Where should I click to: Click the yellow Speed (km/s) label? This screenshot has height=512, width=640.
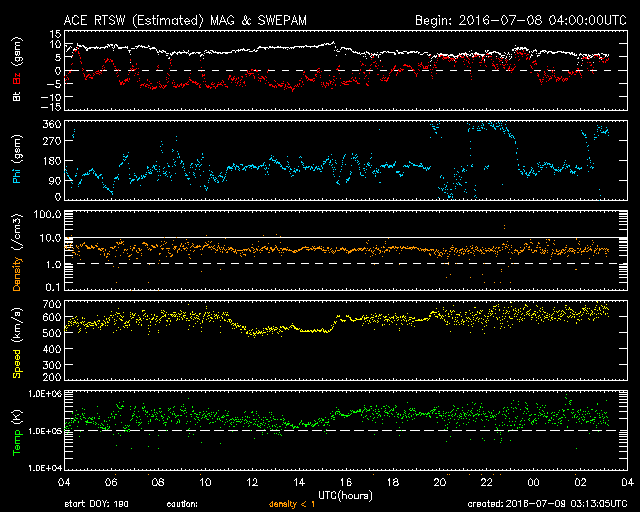coord(17,340)
